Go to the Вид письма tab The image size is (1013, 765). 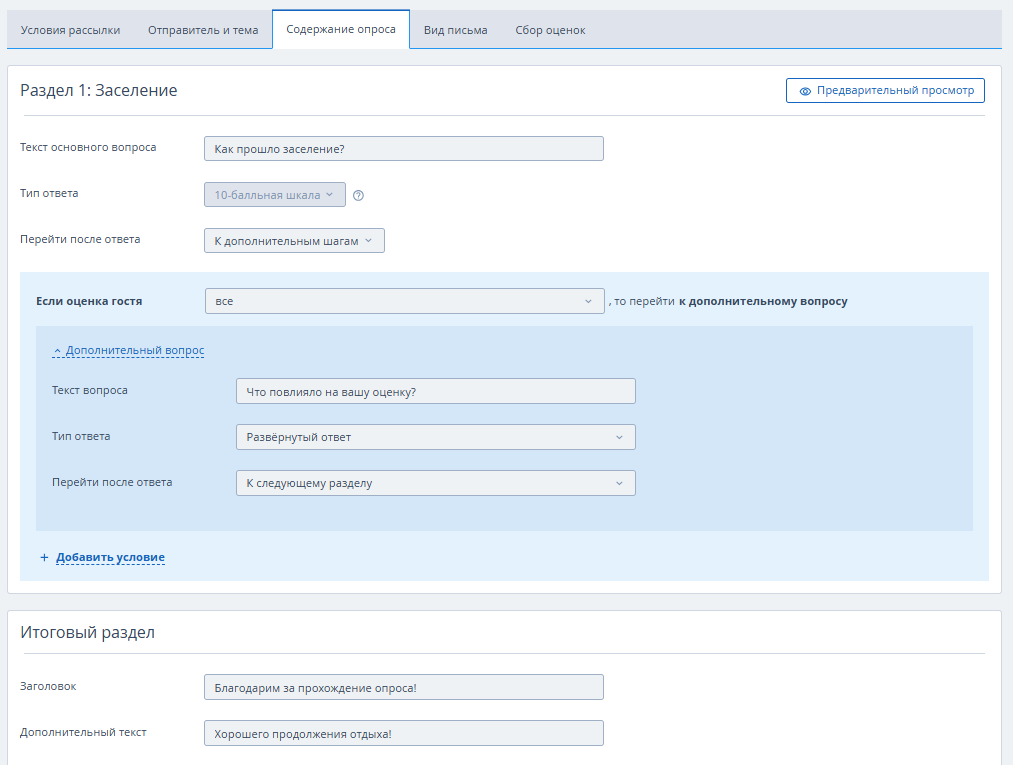tap(455, 30)
